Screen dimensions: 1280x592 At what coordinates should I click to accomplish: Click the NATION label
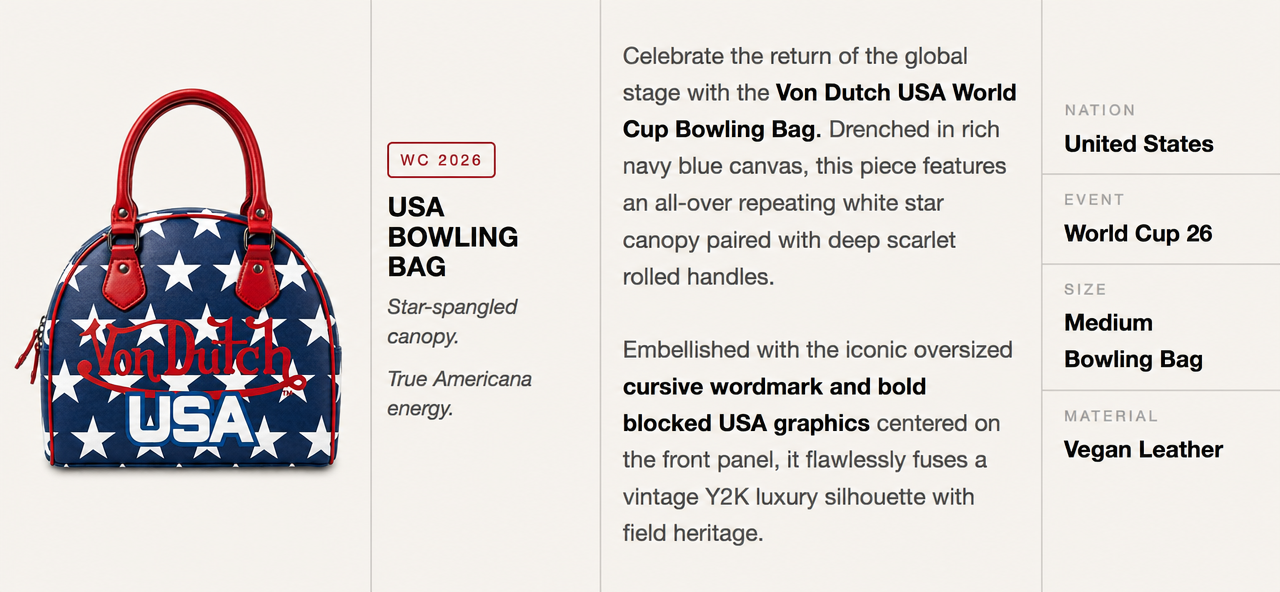click(1100, 110)
